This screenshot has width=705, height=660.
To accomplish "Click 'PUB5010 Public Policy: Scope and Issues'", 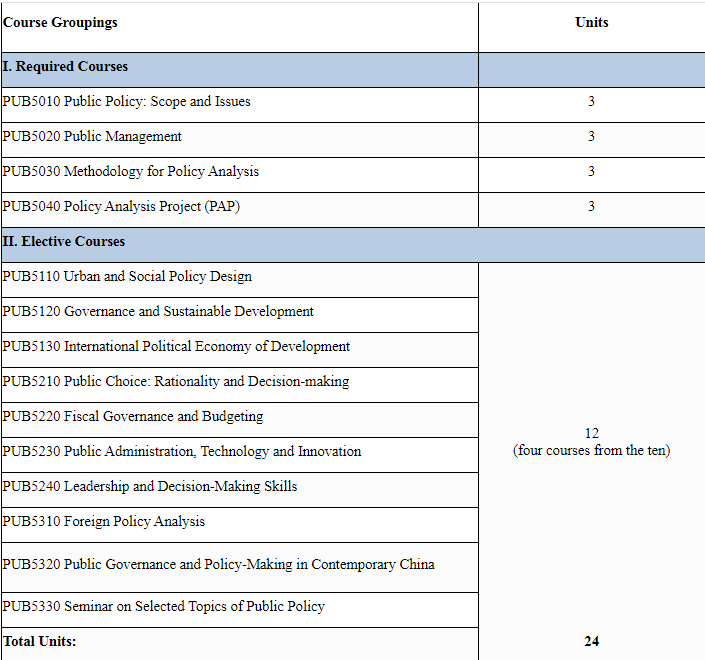I will [x=126, y=102].
